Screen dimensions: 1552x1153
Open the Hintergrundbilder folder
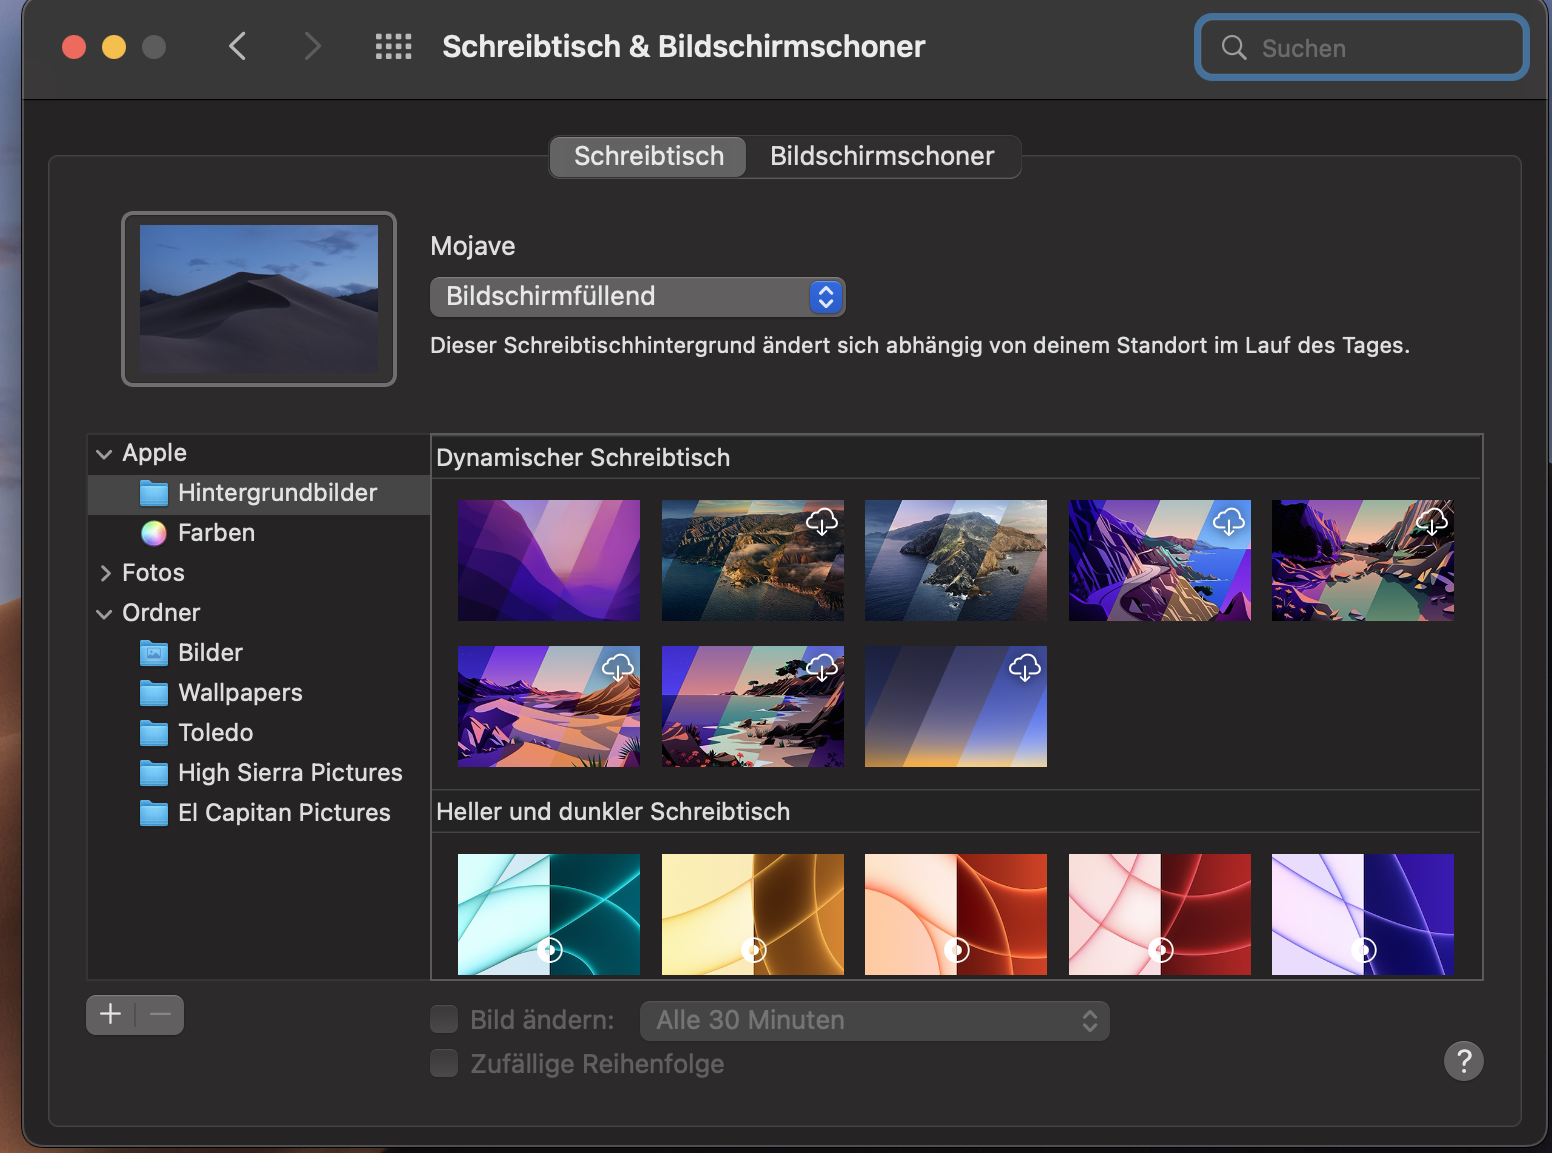pyautogui.click(x=277, y=493)
